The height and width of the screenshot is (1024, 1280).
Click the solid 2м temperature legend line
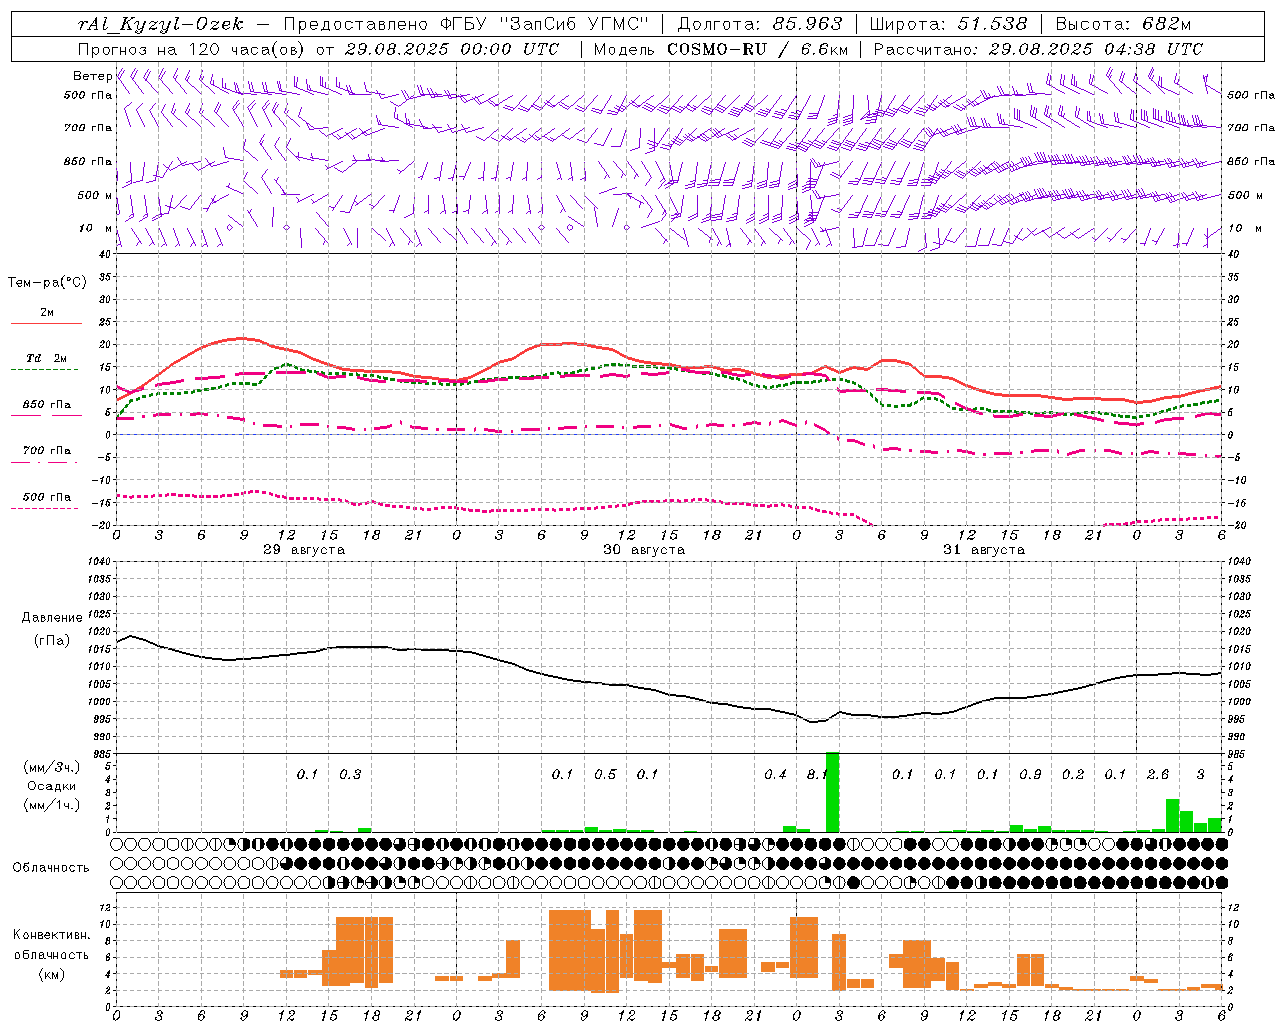click(46, 323)
